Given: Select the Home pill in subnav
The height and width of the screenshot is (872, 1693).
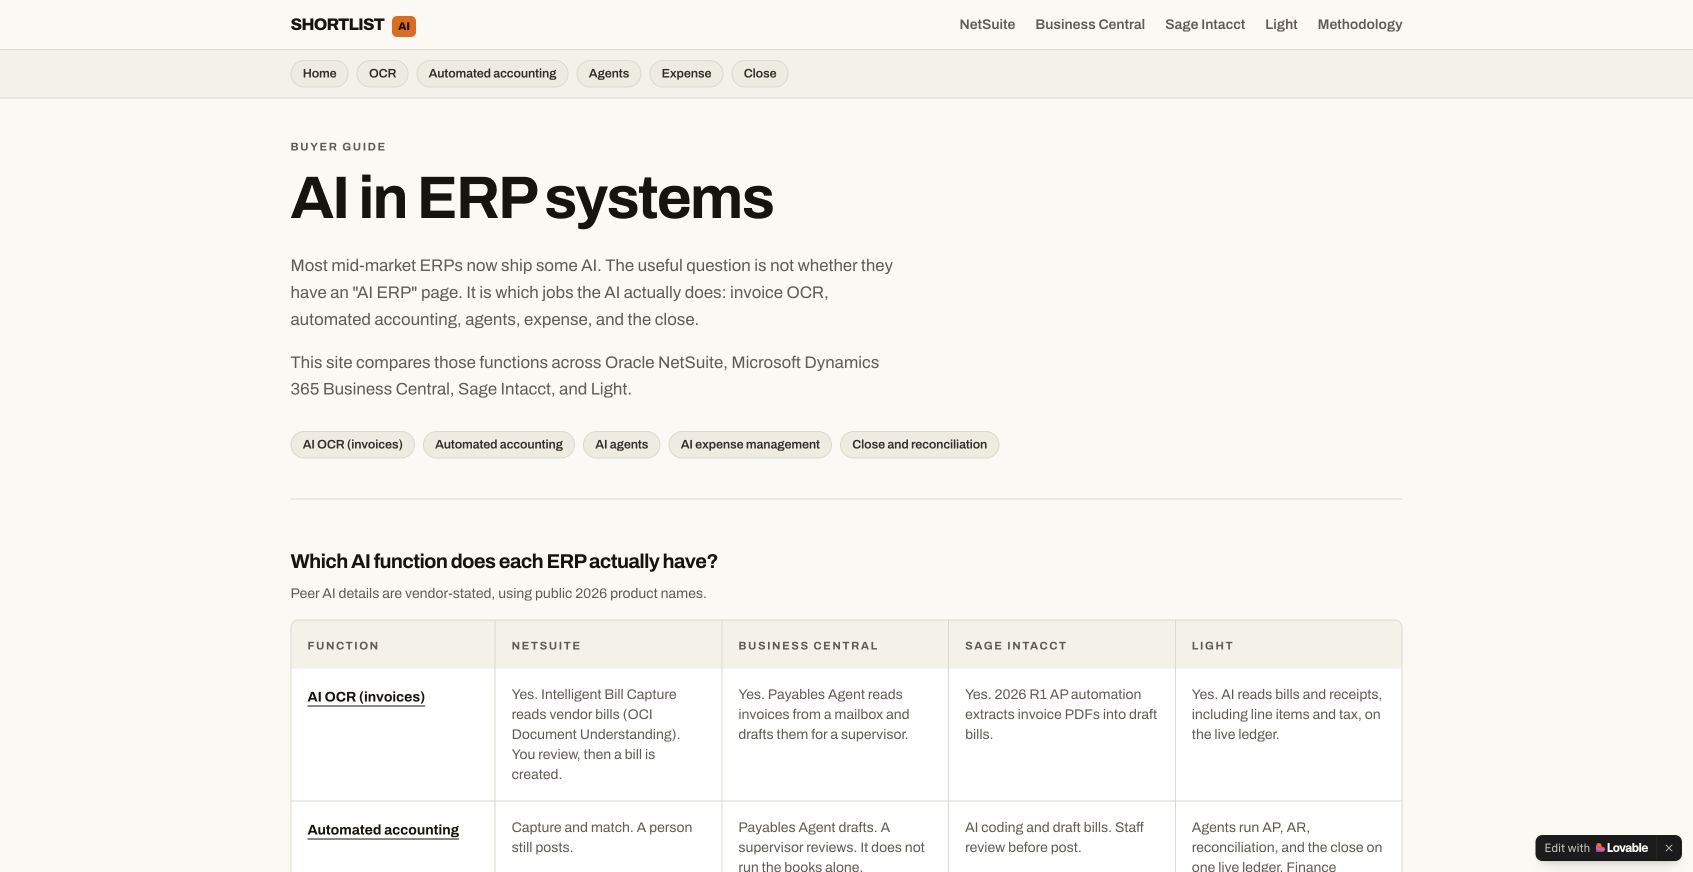Looking at the screenshot, I should click(320, 73).
